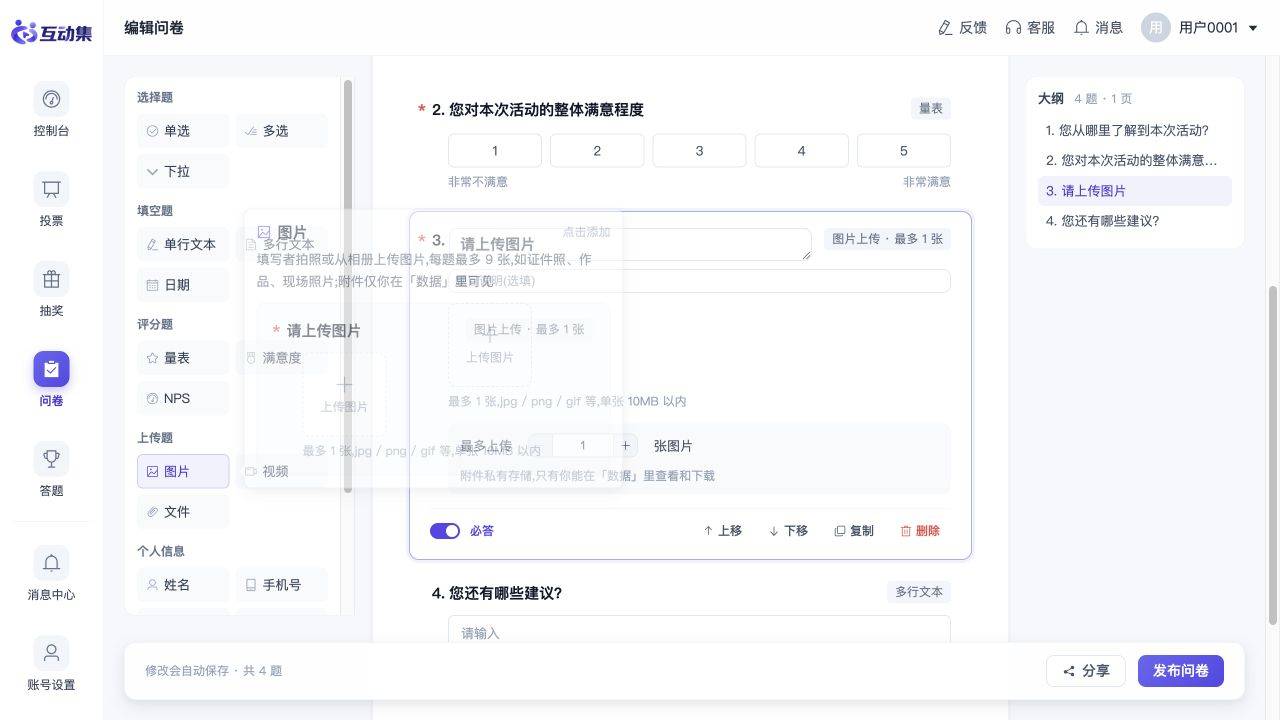Click the 修改会自动保存 · 共 4 题 status text

(213, 671)
